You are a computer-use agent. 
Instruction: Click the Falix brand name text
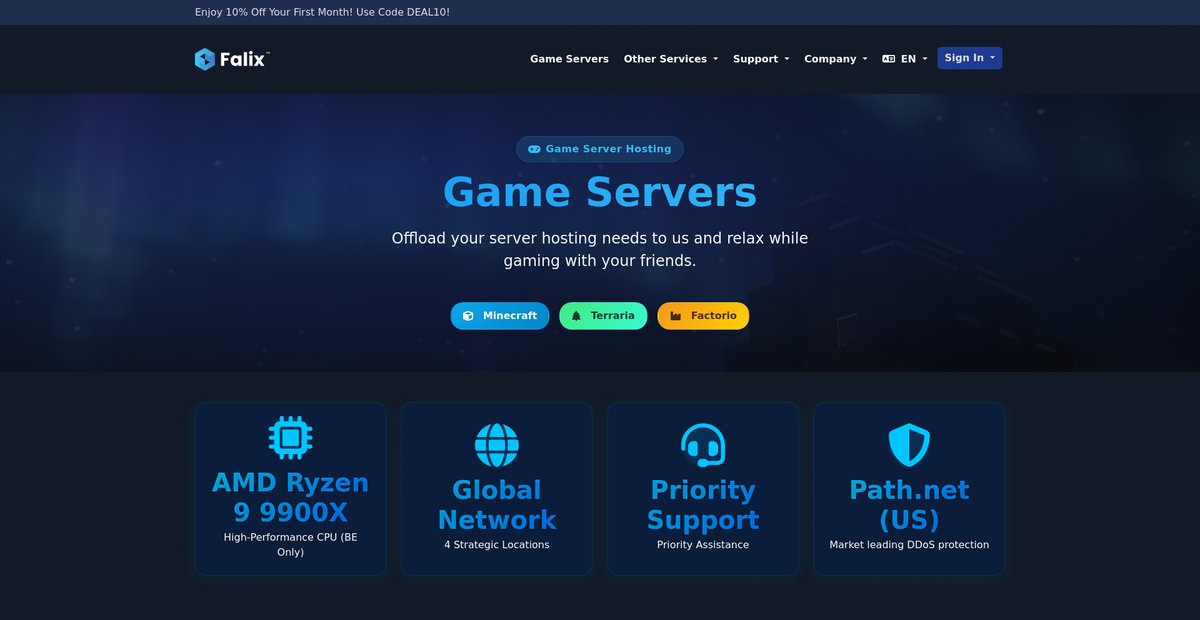coord(245,59)
